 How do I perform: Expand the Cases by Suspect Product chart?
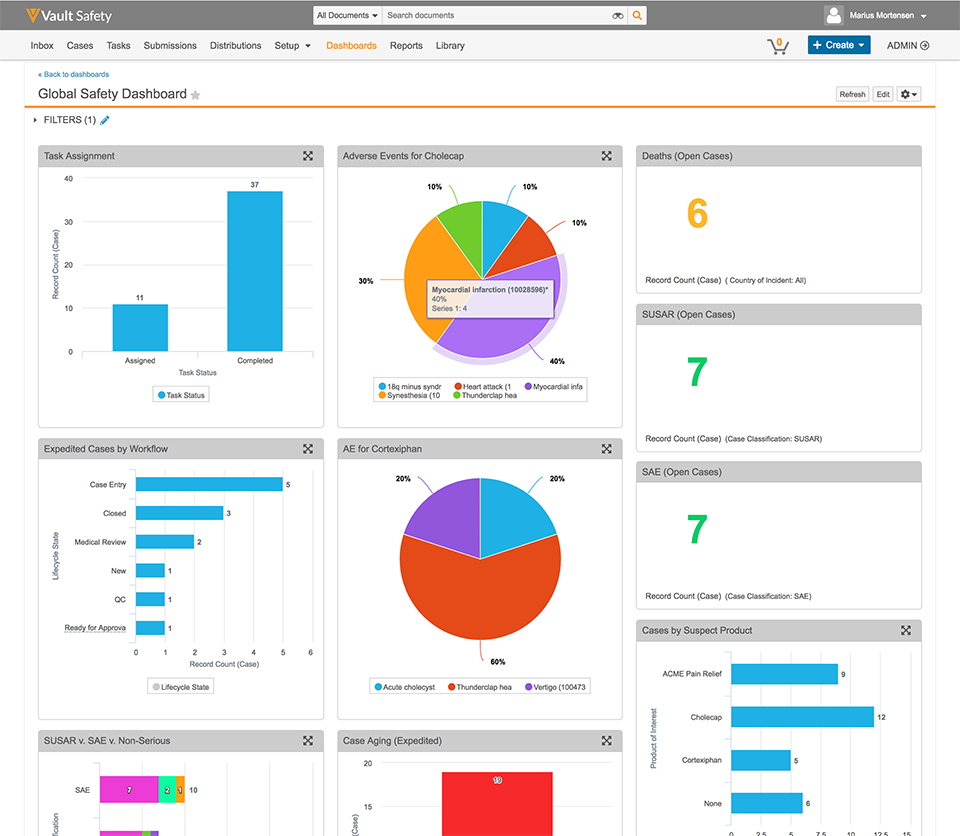pos(906,631)
